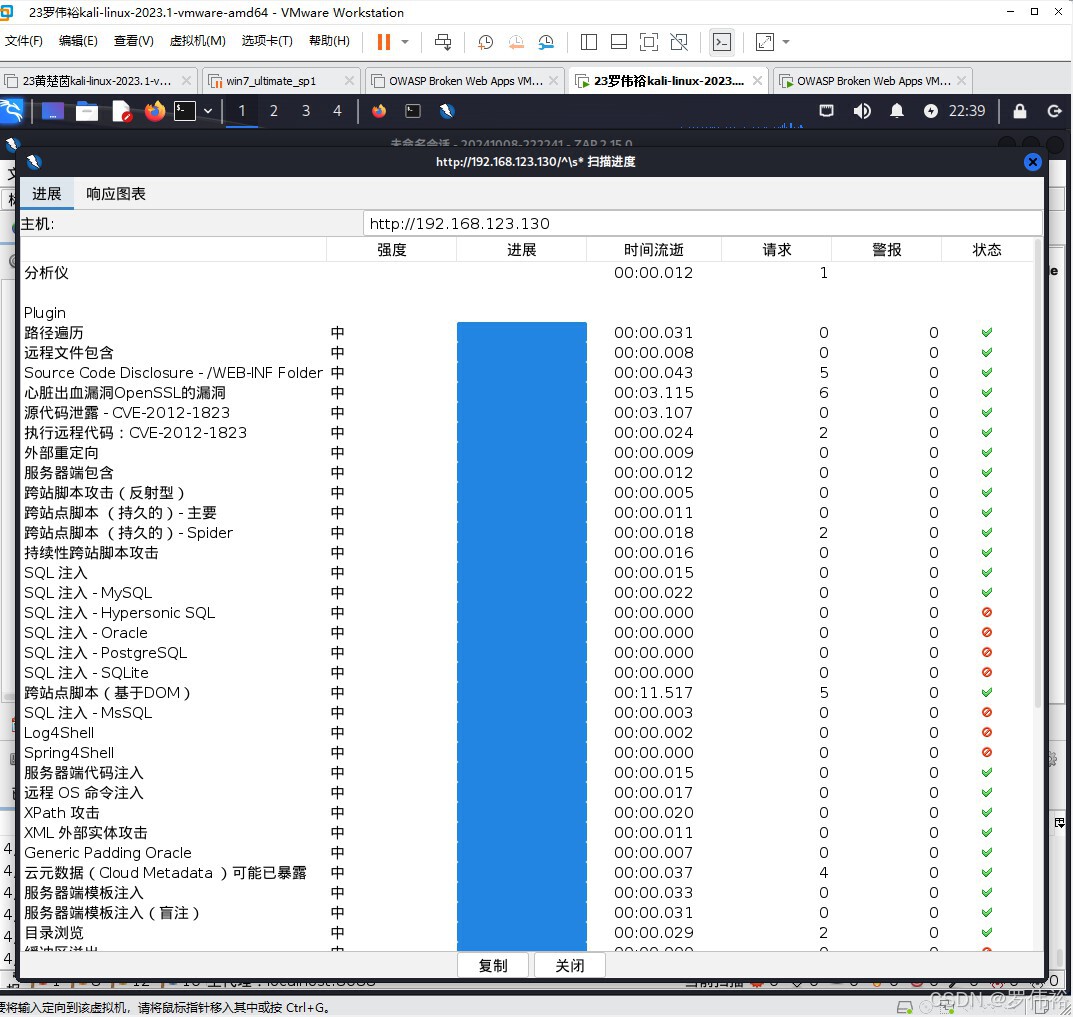Open the 文件(F) menu
The width and height of the screenshot is (1073, 1017).
pyautogui.click(x=23, y=41)
